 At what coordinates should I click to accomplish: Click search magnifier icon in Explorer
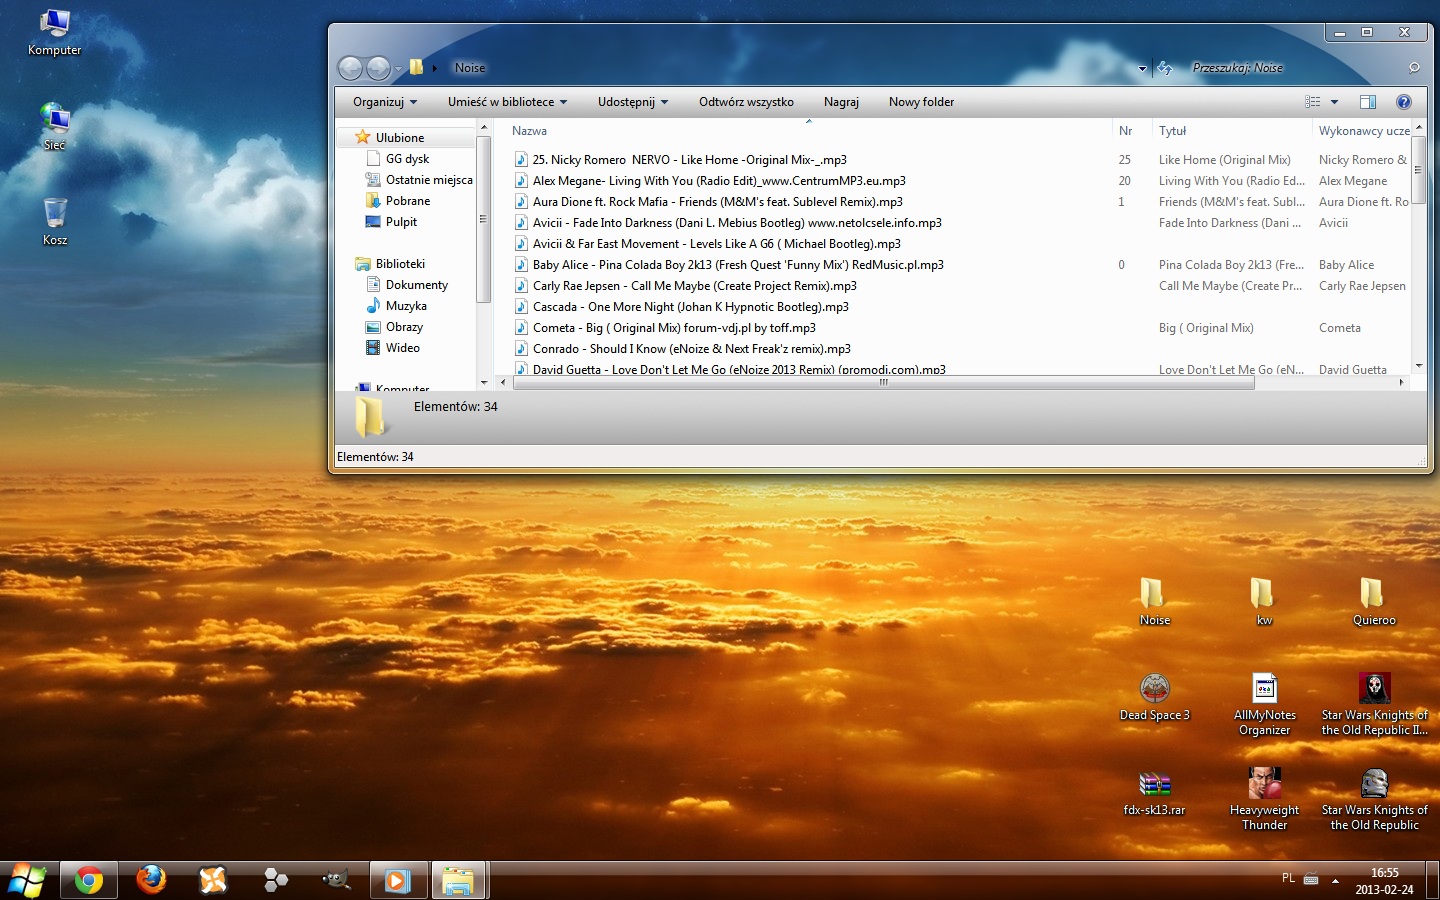(x=1414, y=68)
